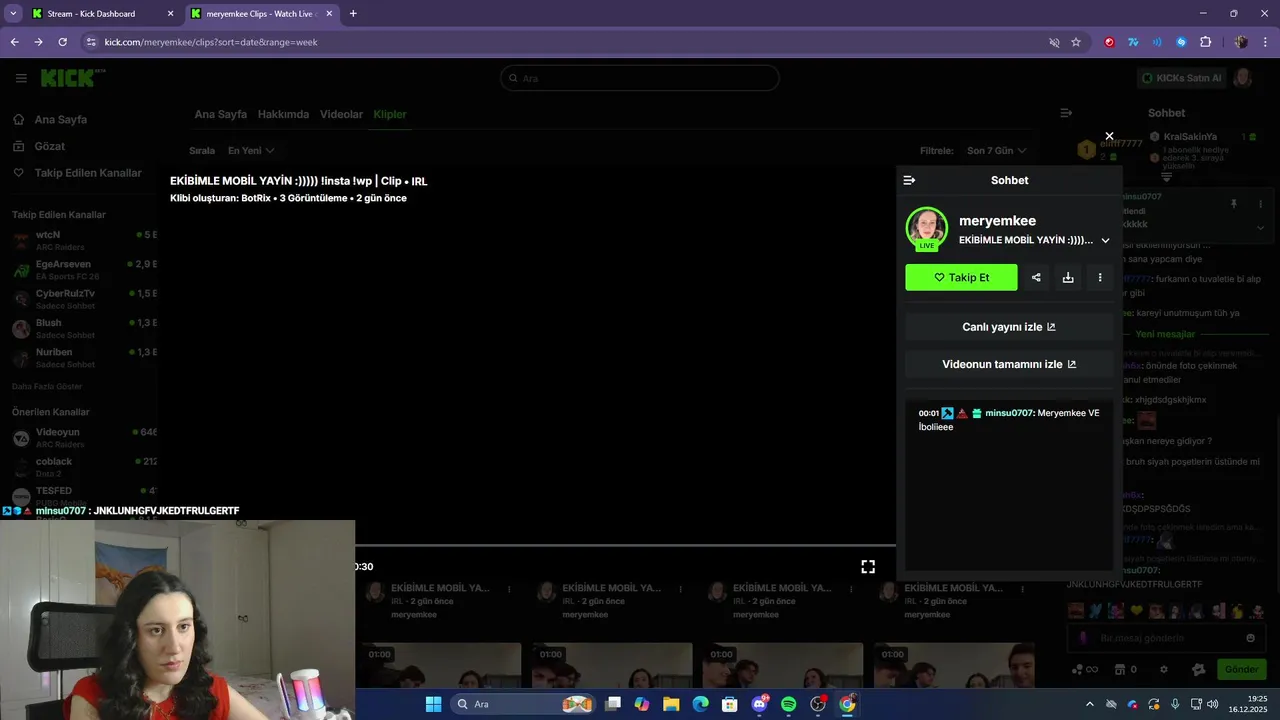Share the clip using the share icon
The image size is (1280, 720).
pyautogui.click(x=1036, y=278)
